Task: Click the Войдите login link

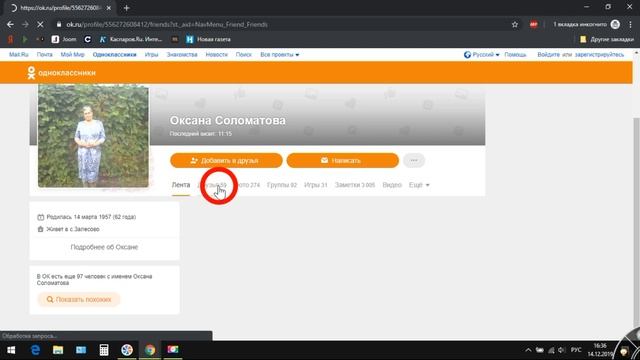Action: (548, 54)
